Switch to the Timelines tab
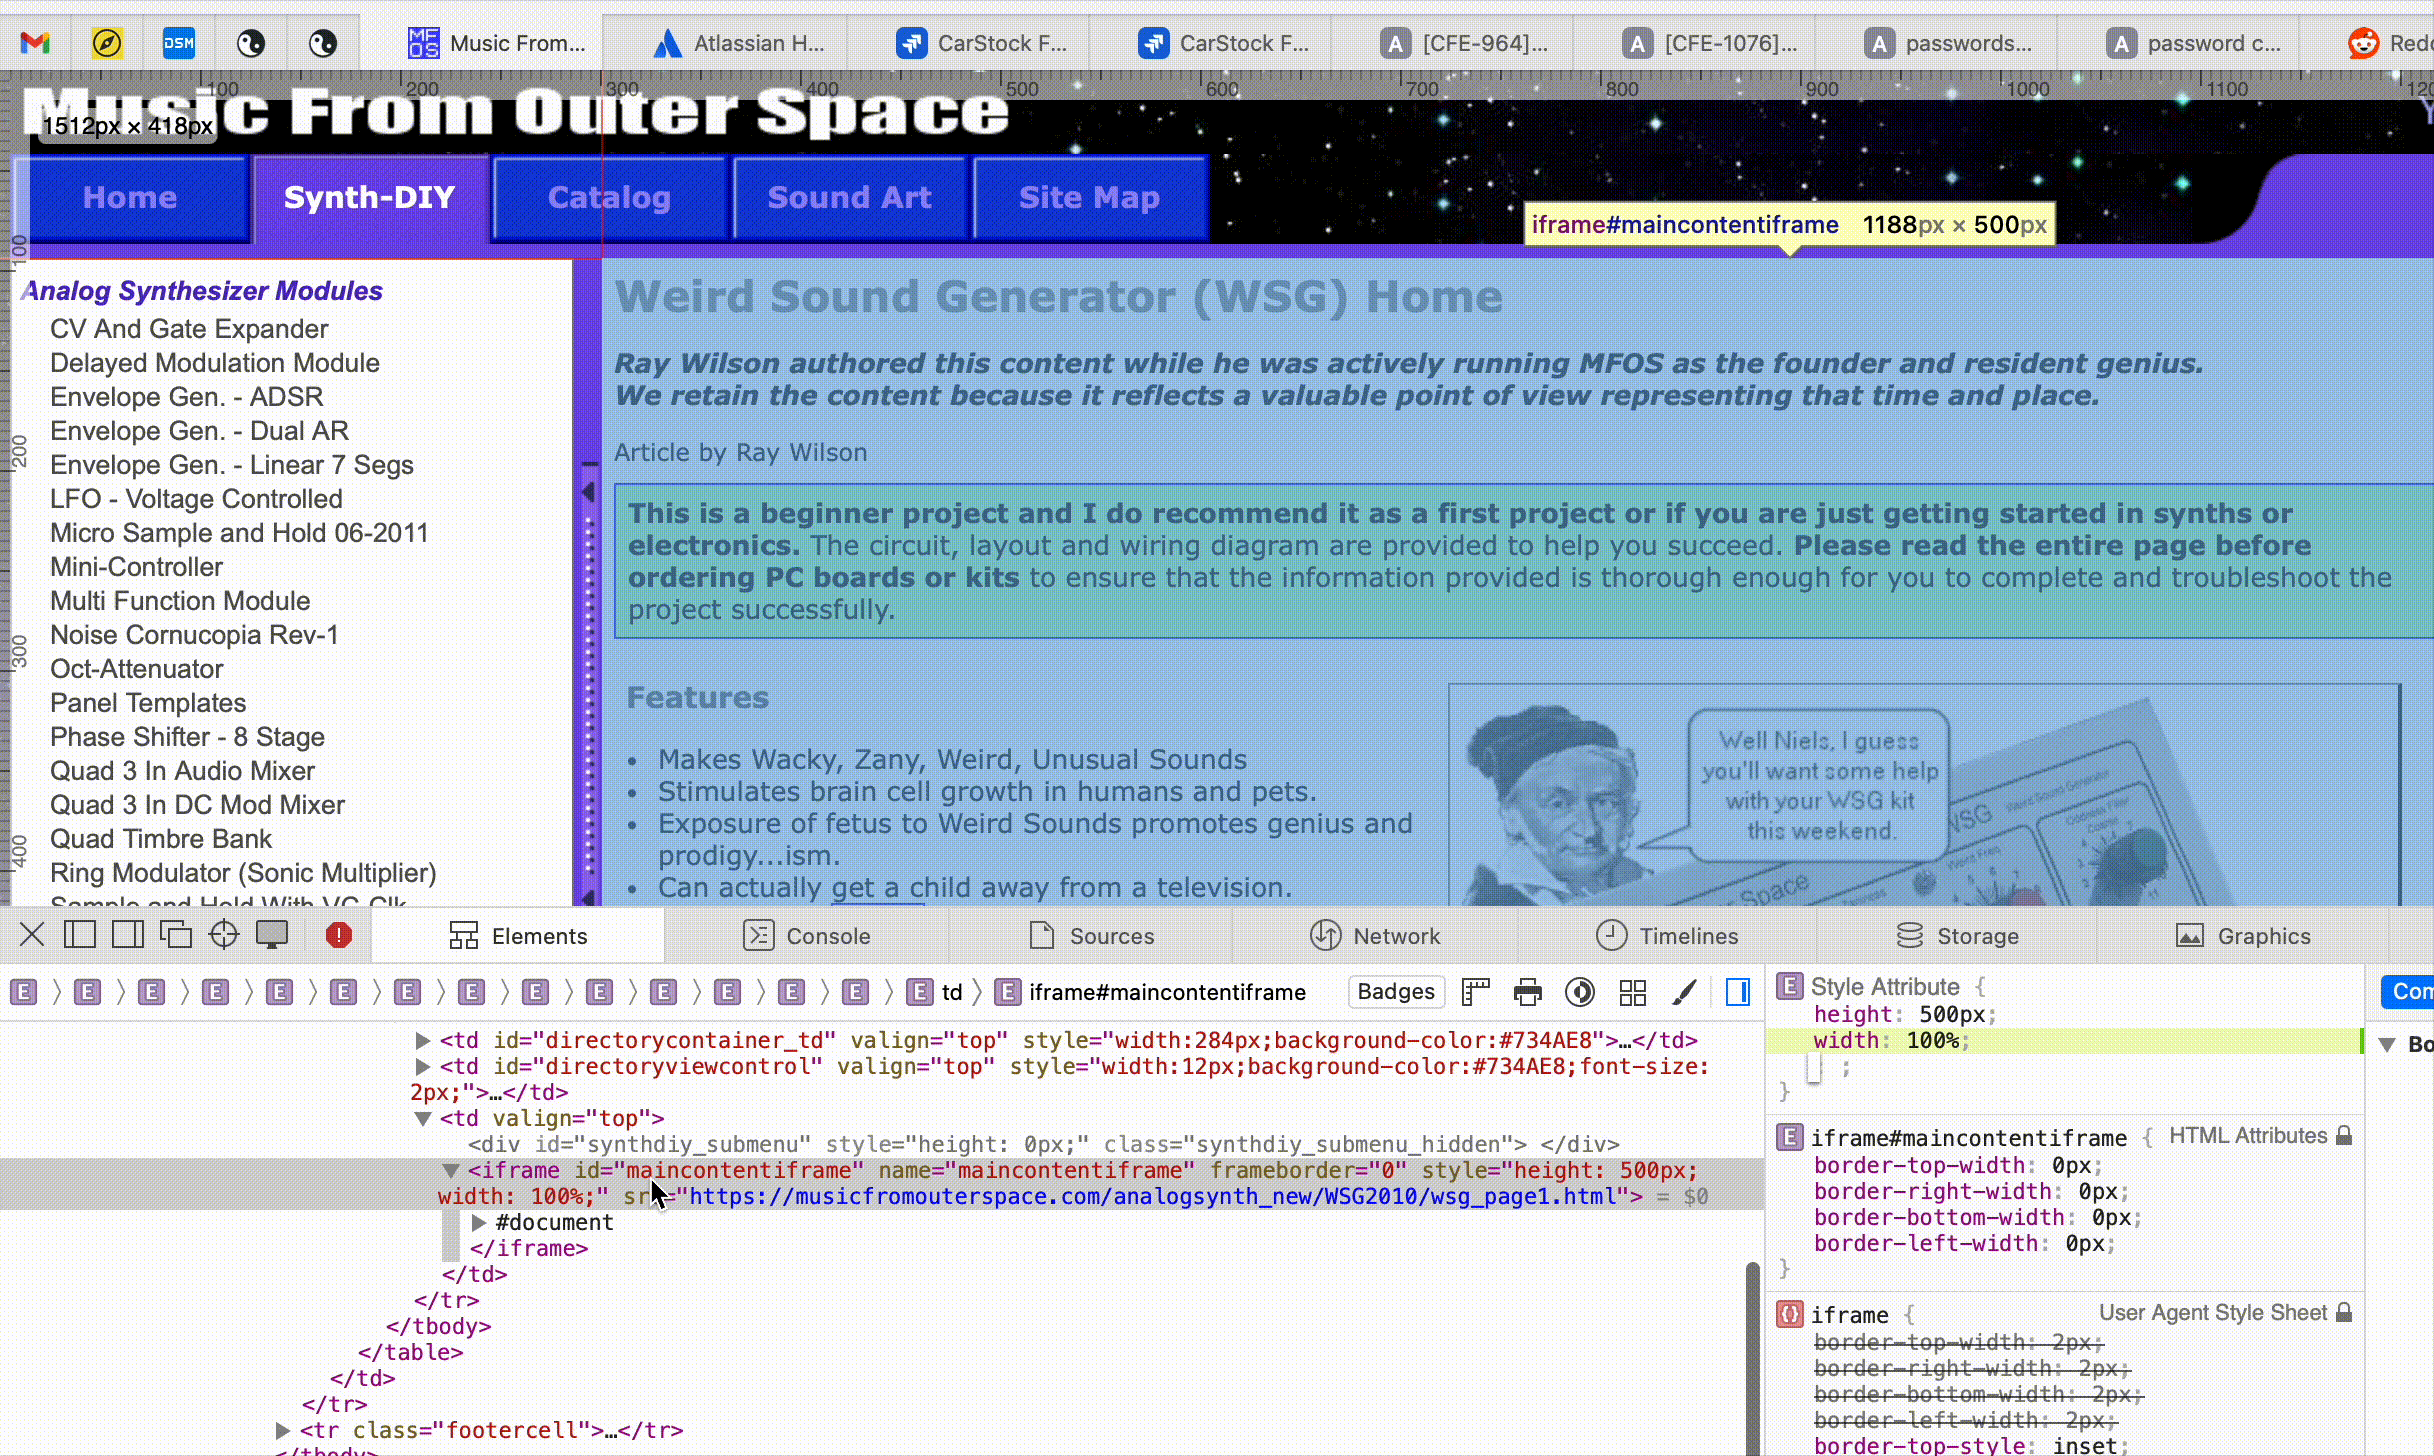Image resolution: width=2434 pixels, height=1456 pixels. click(1666, 936)
